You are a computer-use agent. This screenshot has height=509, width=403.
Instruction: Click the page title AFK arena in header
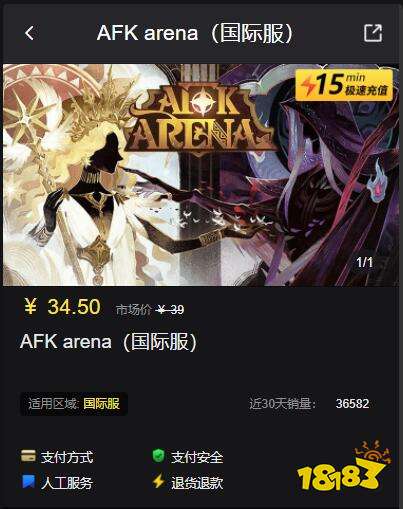click(x=195, y=33)
